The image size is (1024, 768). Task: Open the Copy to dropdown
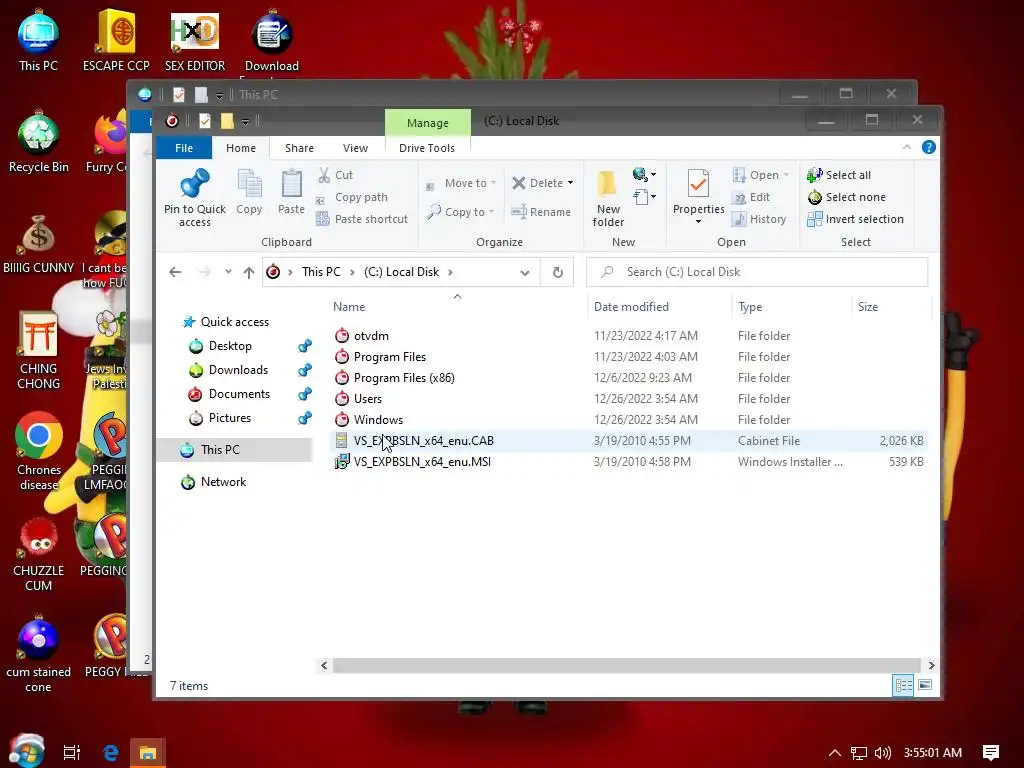pos(461,212)
